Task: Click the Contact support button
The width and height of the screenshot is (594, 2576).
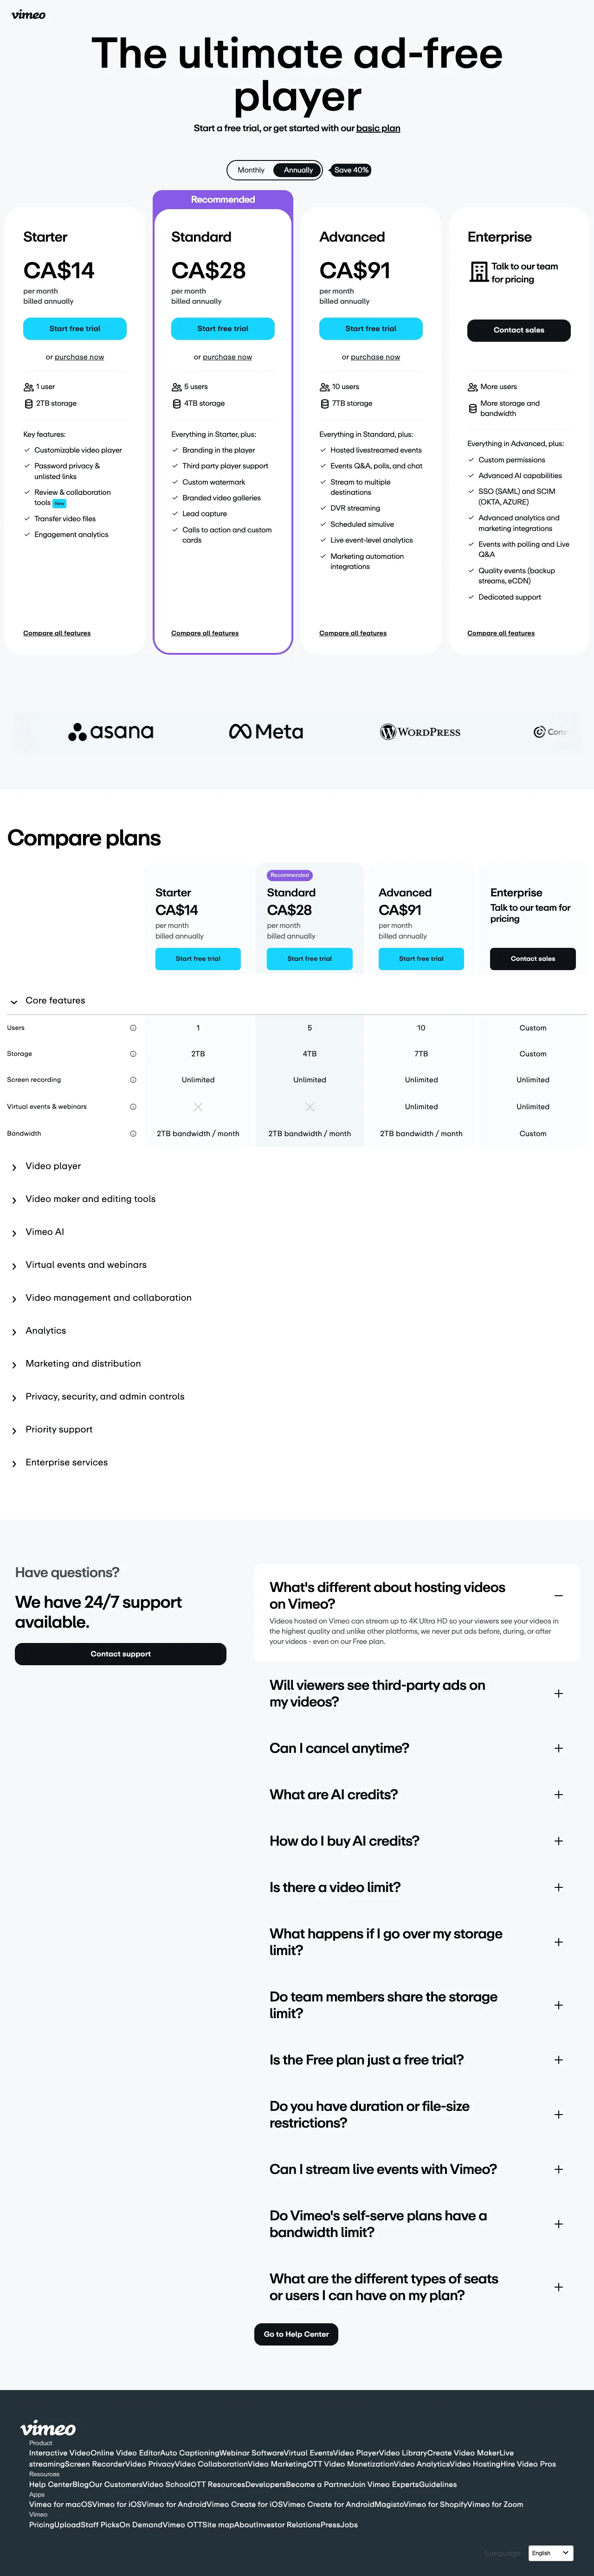Action: point(120,1654)
